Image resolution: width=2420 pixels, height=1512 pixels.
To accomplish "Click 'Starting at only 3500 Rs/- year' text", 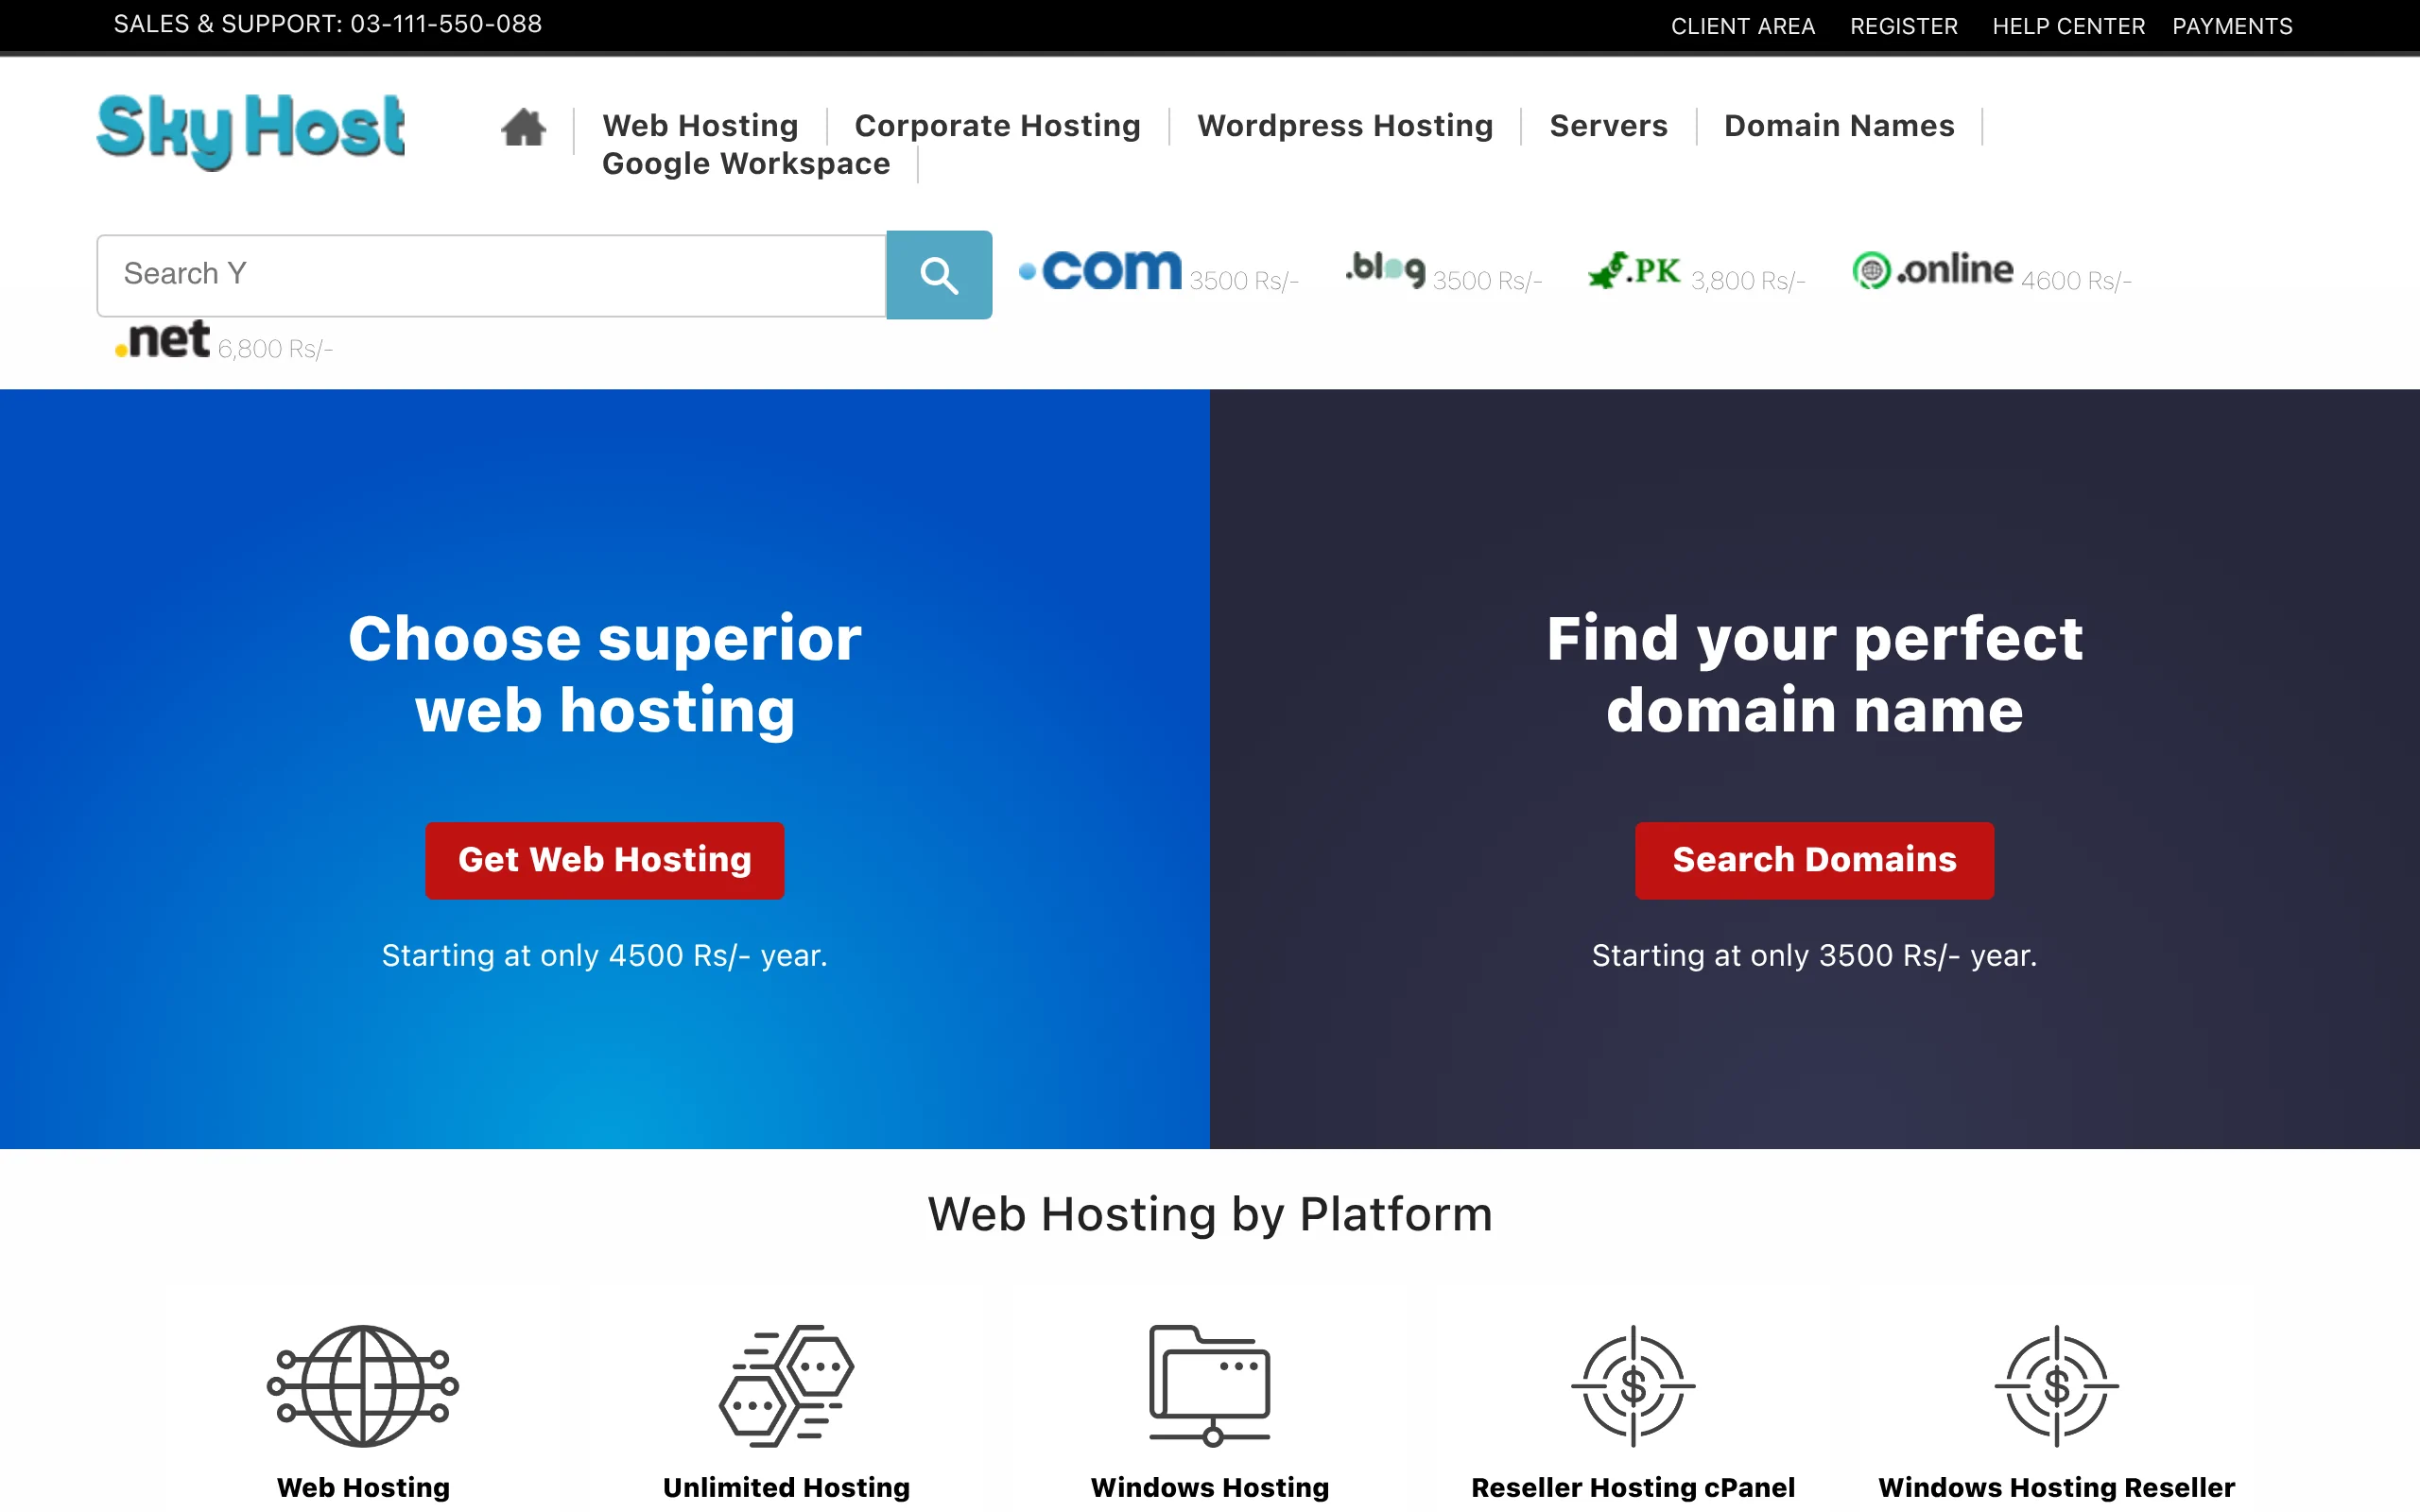I will (1814, 955).
